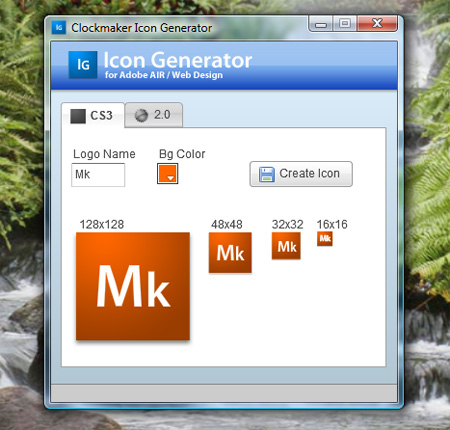
Task: Click the IG logo in the header
Action: pyautogui.click(x=83, y=65)
